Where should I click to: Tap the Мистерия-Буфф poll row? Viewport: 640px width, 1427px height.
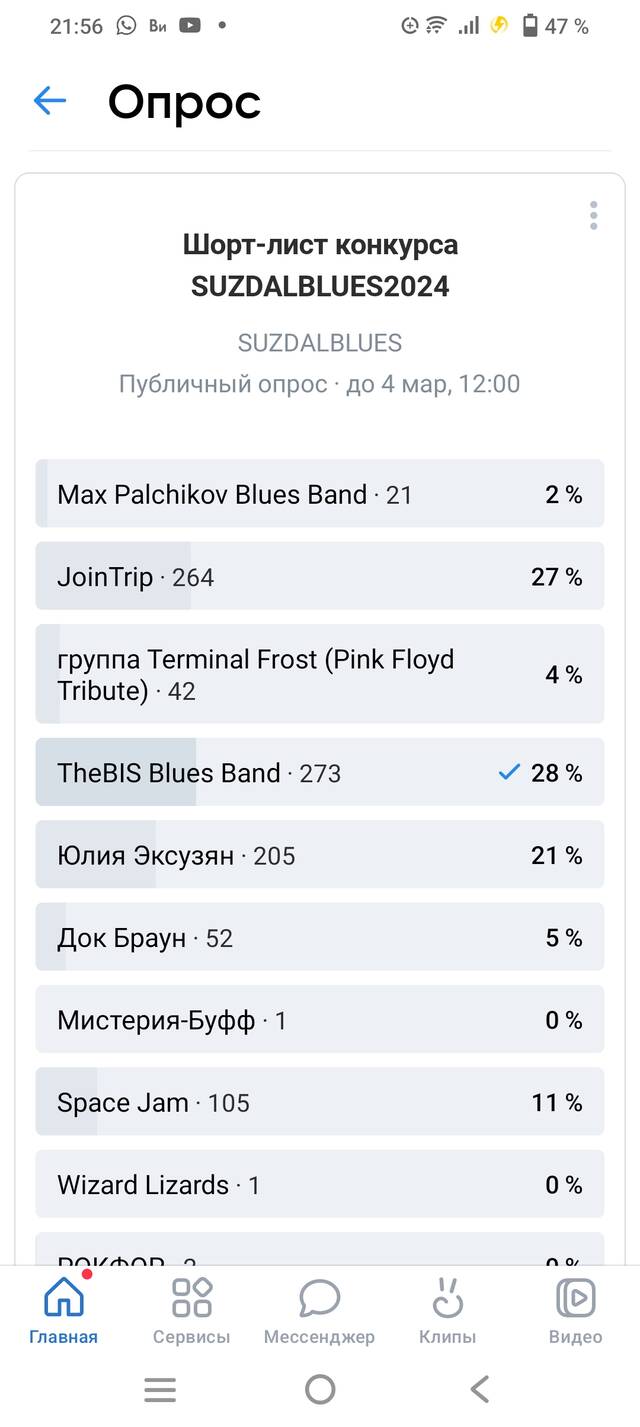coord(320,1020)
